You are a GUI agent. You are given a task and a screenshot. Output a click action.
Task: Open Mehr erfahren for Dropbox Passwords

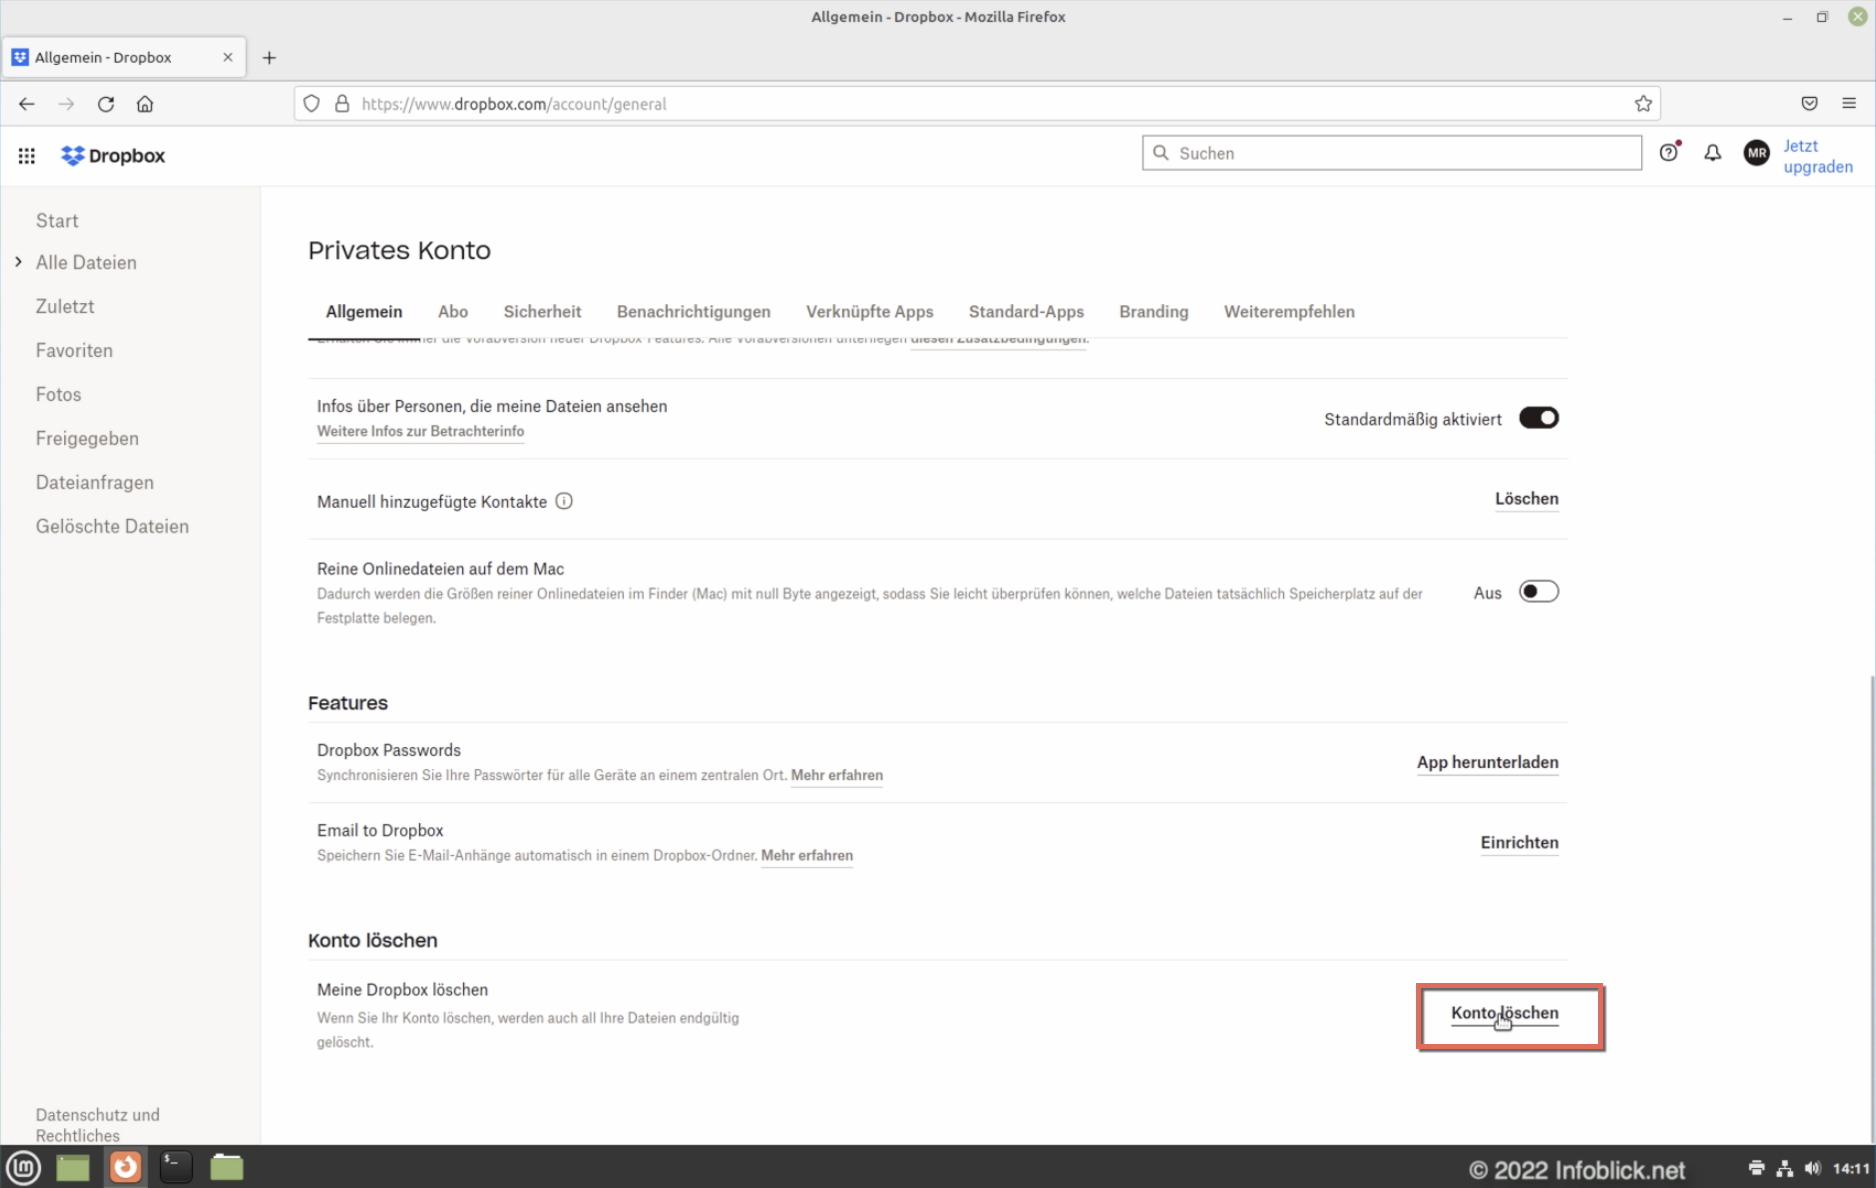(x=837, y=775)
